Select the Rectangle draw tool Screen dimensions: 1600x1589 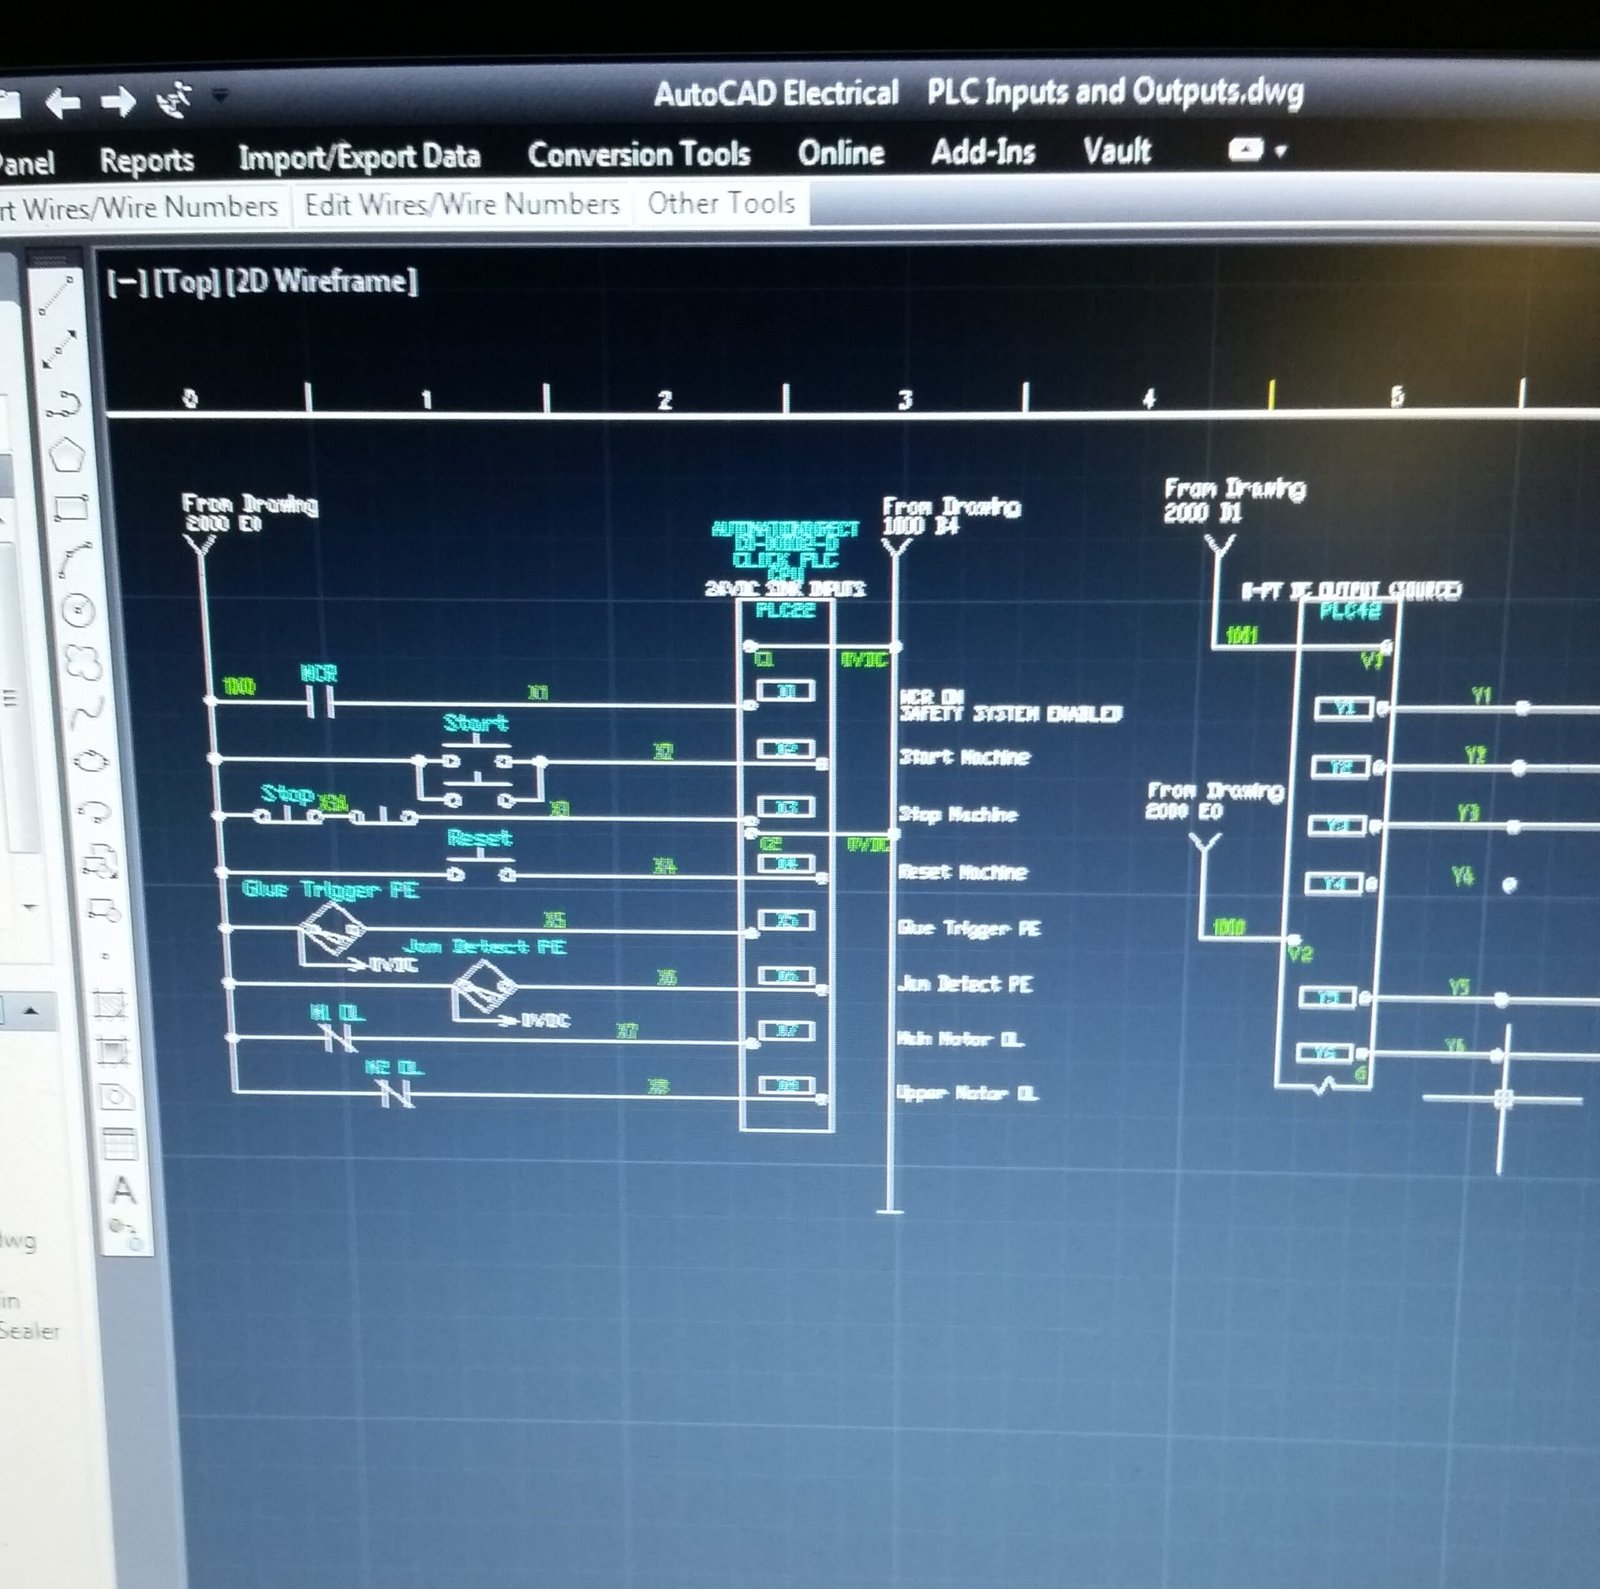(71, 507)
